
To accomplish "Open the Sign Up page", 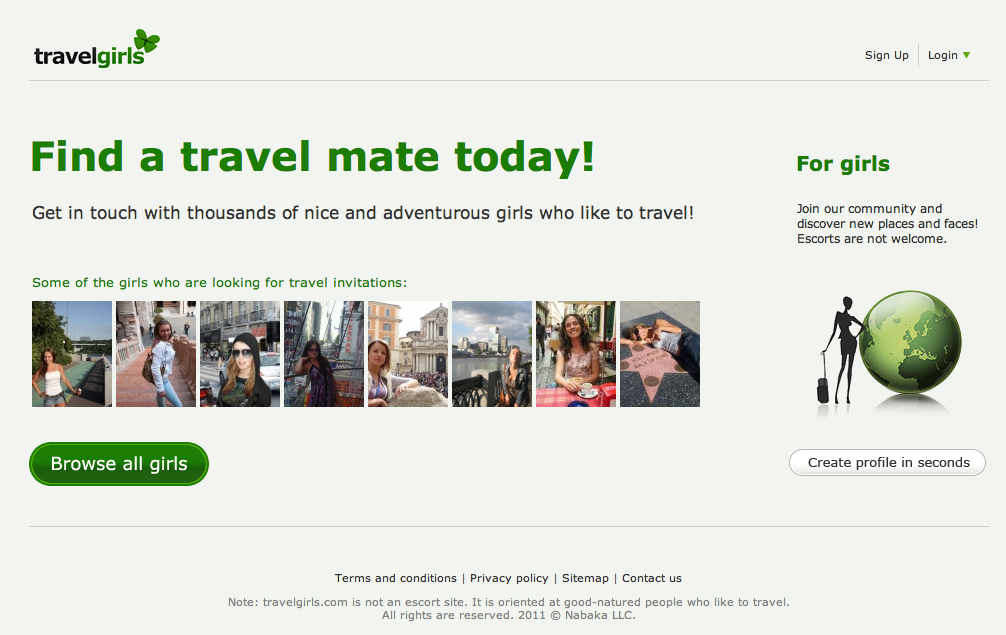I will pyautogui.click(x=887, y=55).
